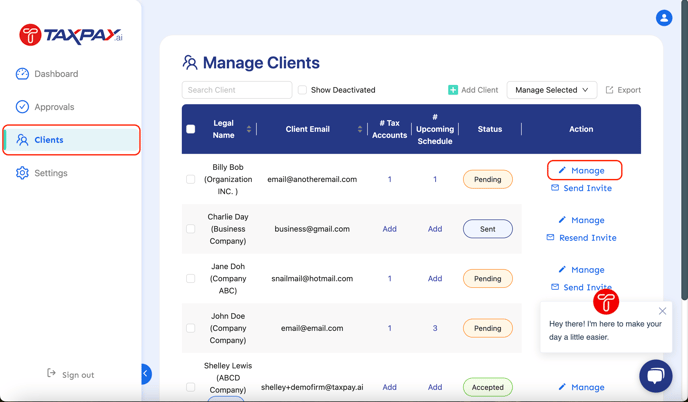Viewport: 688px width, 402px height.
Task: Click Pending badge in John Doe's row
Action: 487,328
